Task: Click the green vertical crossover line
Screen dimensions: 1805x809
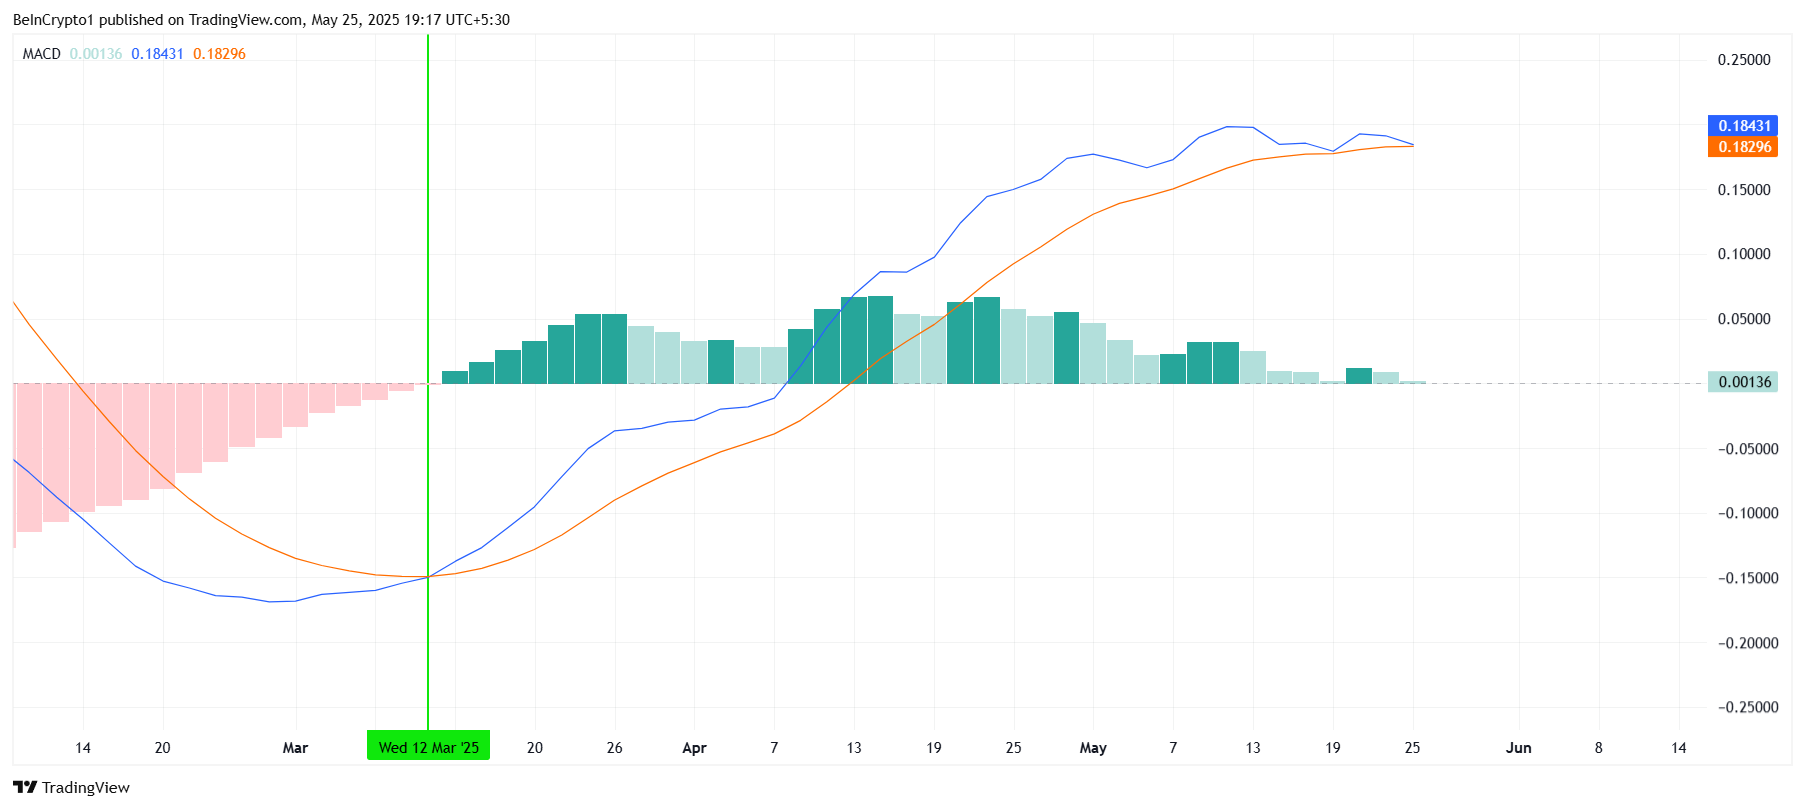Action: 428,380
